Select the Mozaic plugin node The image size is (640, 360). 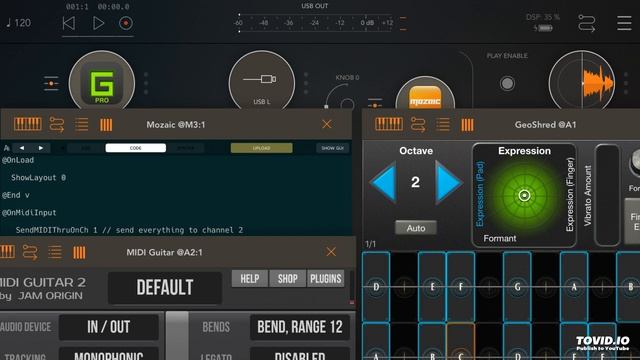point(425,94)
